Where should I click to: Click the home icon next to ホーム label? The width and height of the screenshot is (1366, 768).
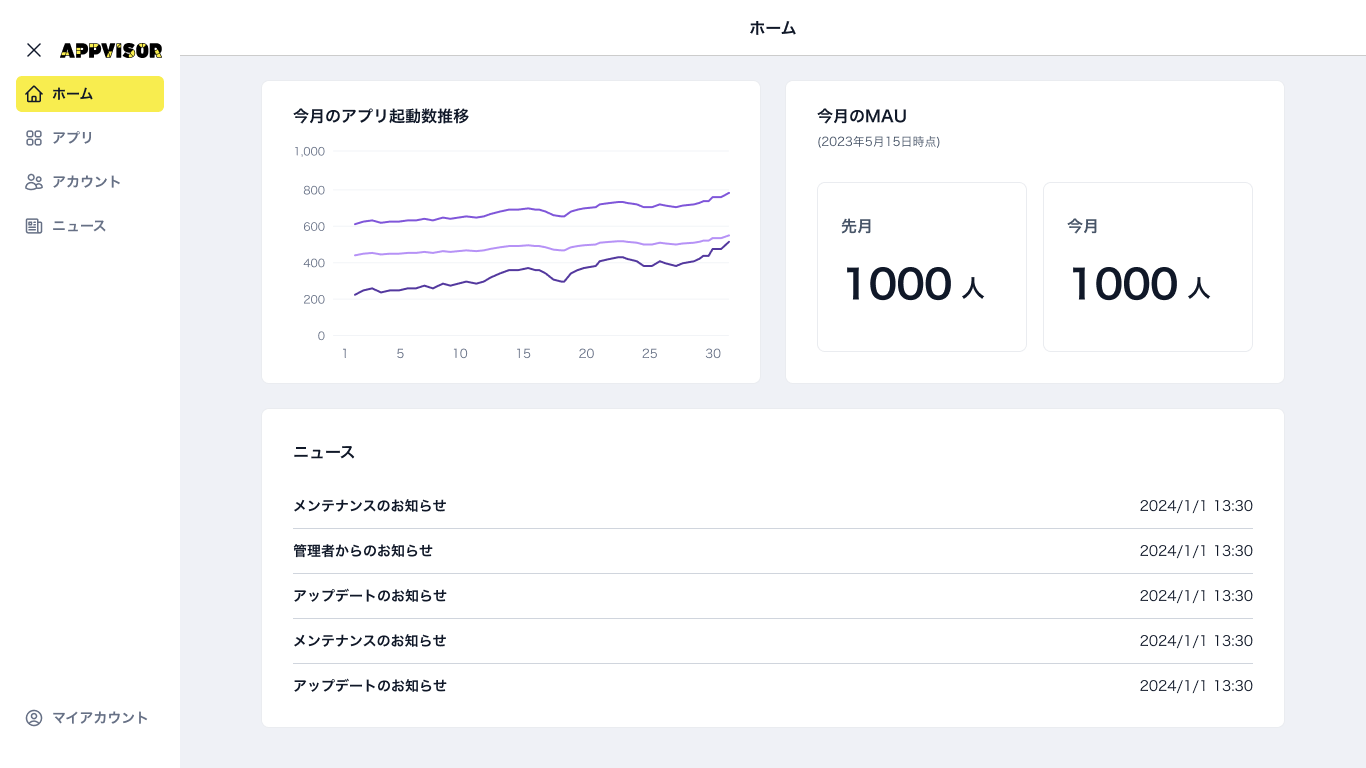(34, 94)
